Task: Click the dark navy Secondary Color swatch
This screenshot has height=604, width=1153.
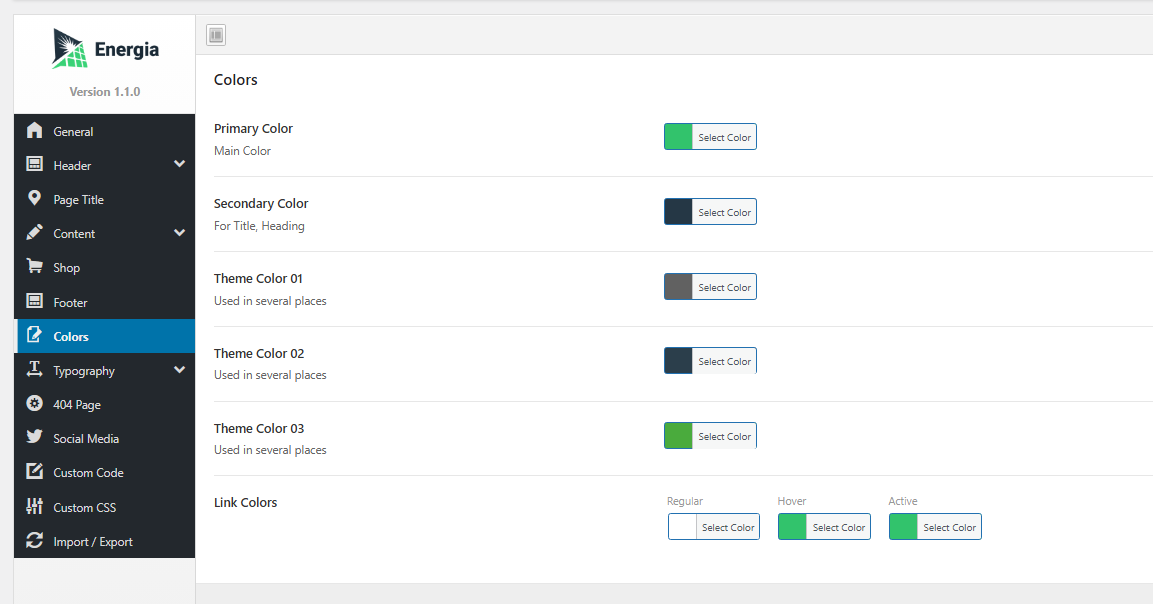Action: coord(679,212)
